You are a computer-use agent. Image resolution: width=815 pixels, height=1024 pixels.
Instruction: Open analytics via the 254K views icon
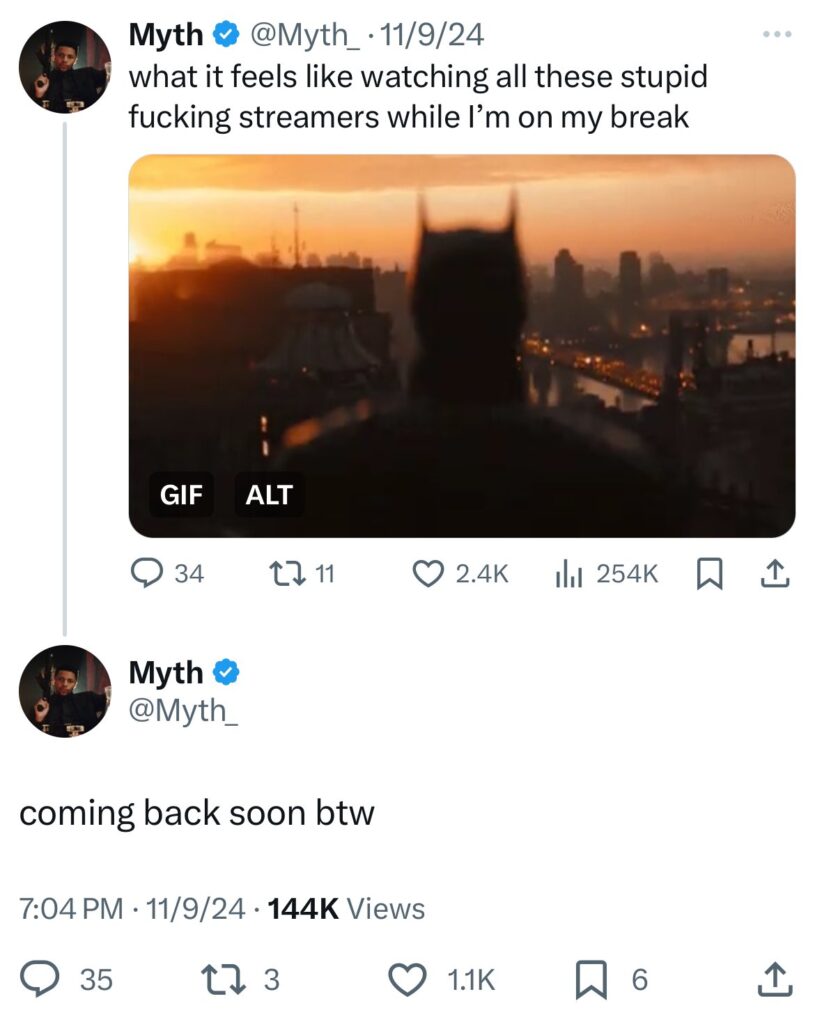tap(570, 574)
